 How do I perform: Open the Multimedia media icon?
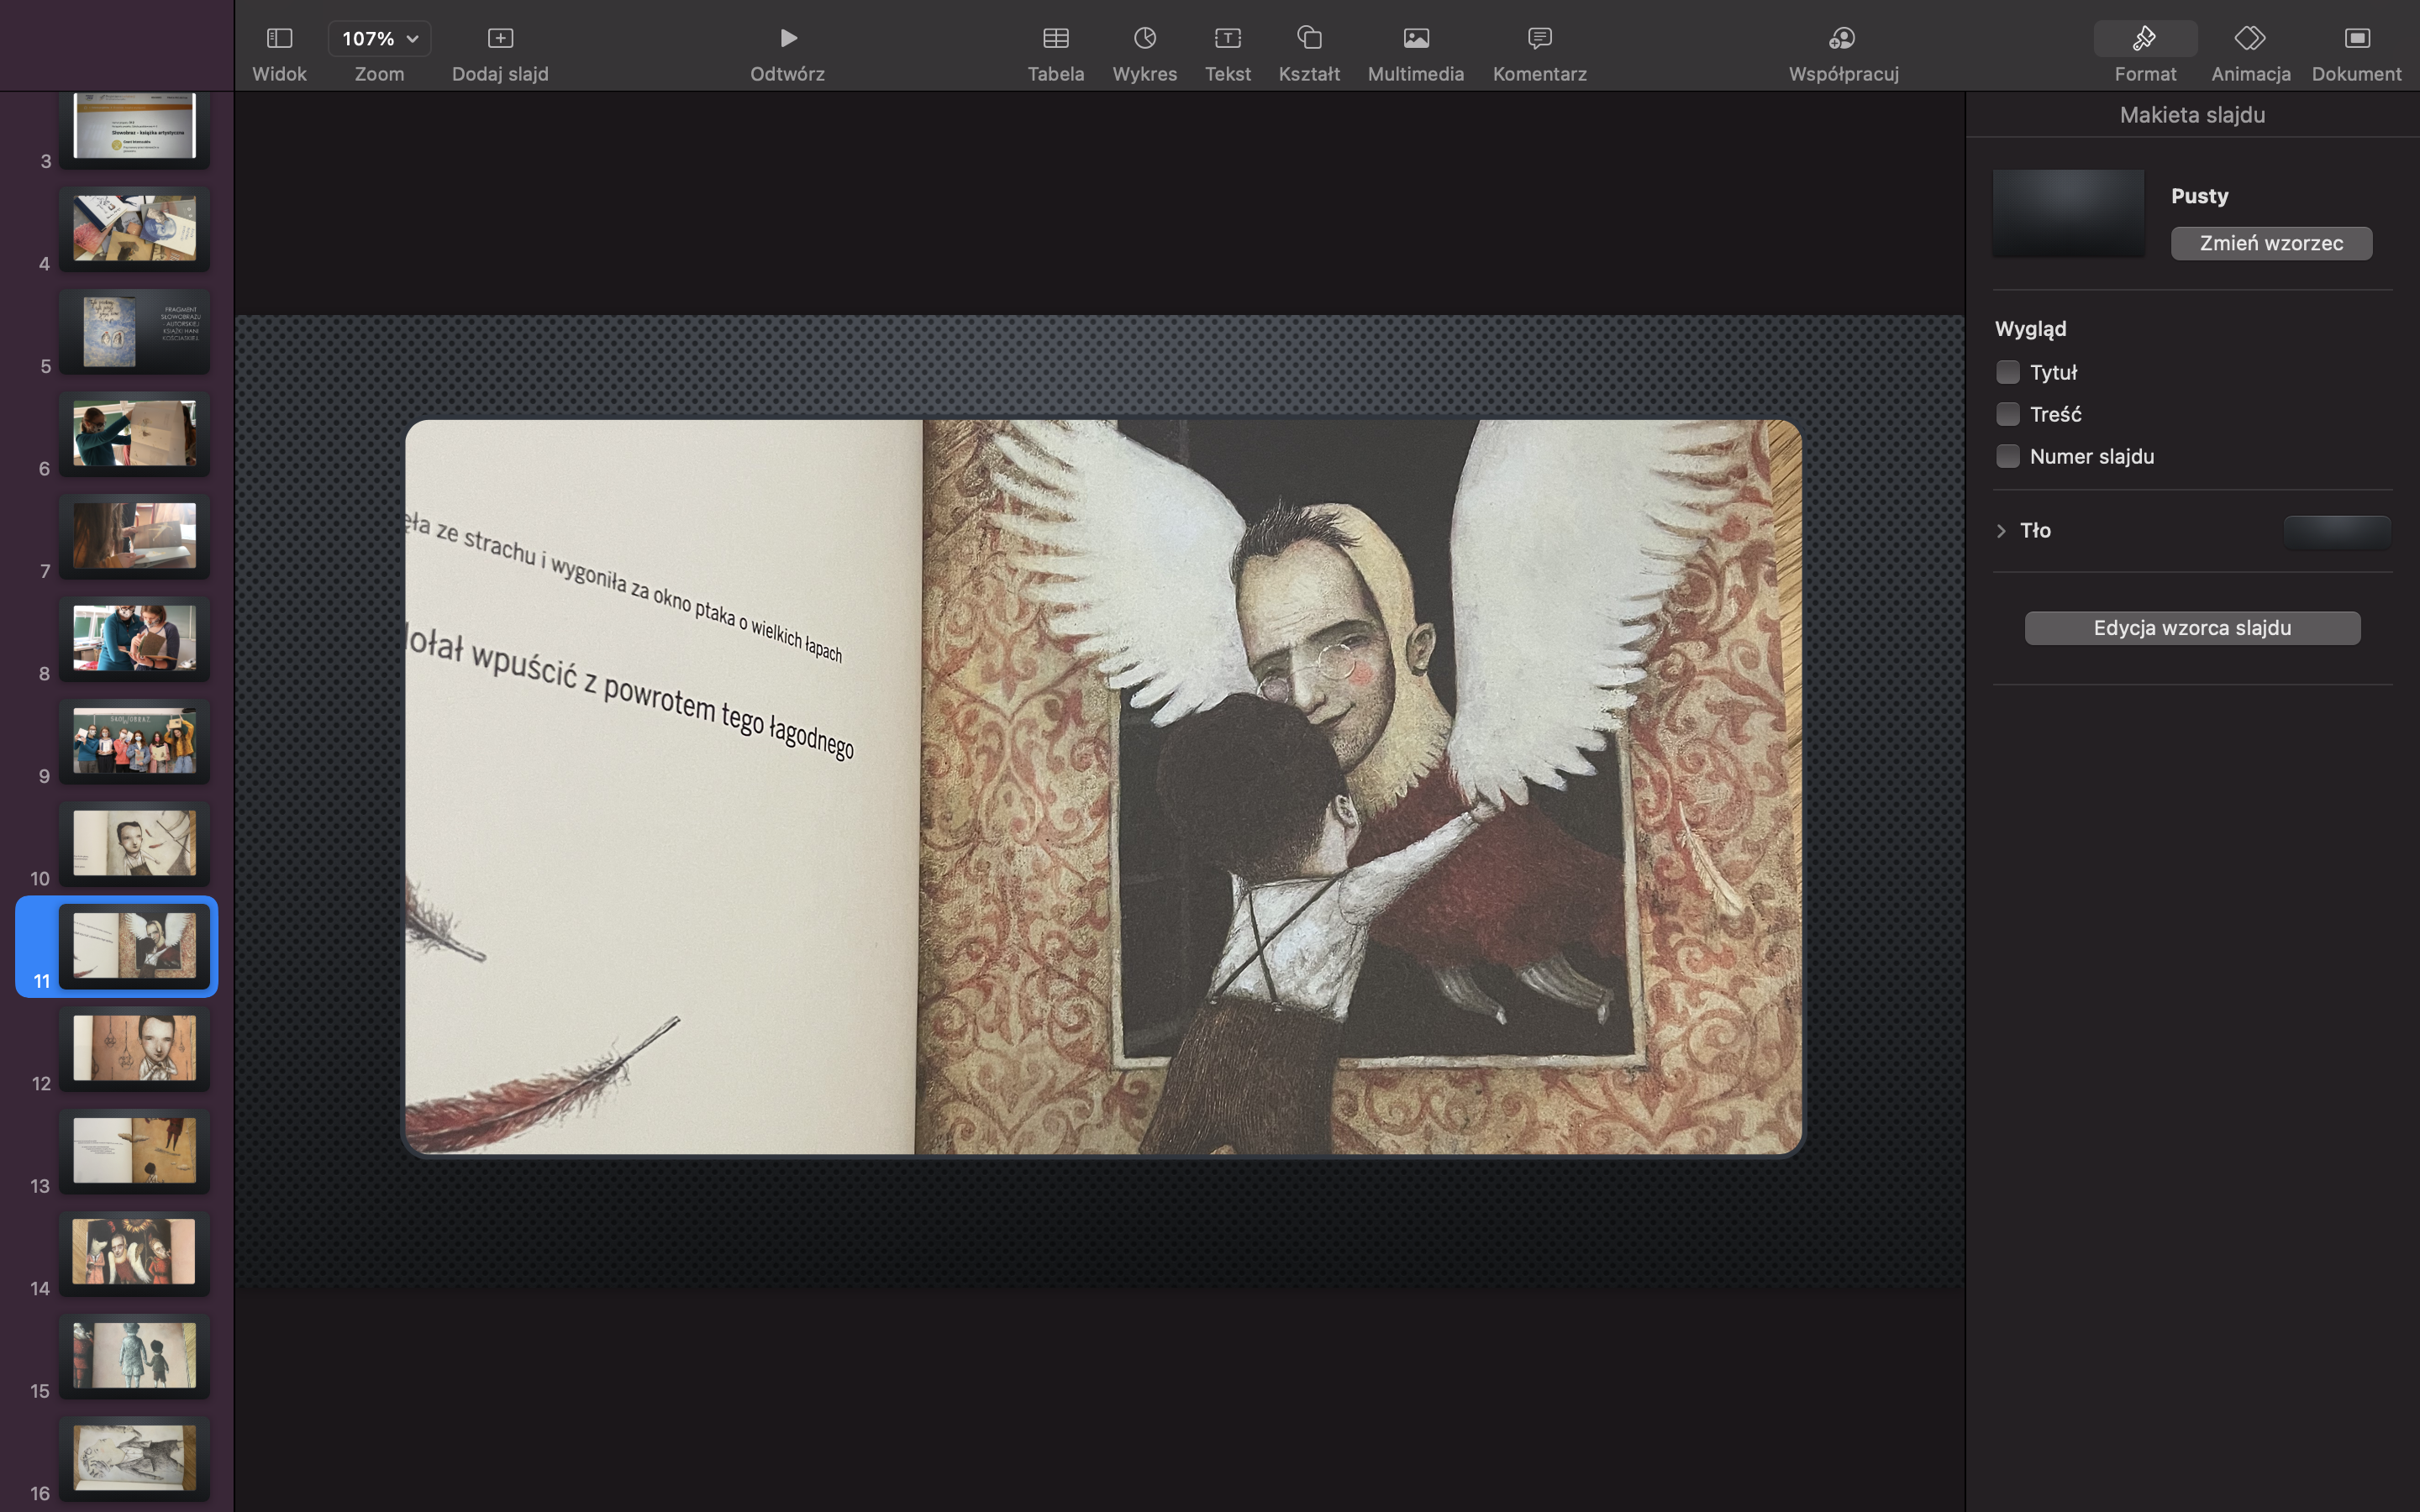[1415, 39]
